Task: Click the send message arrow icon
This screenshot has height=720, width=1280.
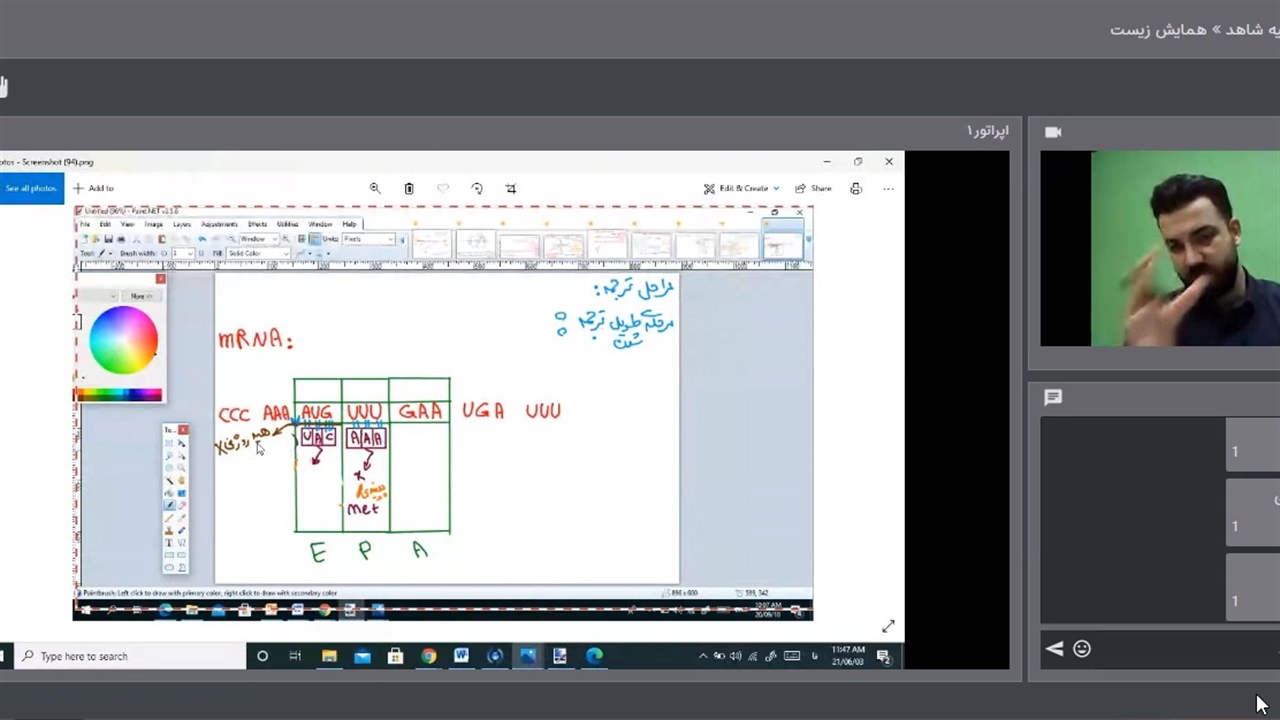Action: [1054, 649]
